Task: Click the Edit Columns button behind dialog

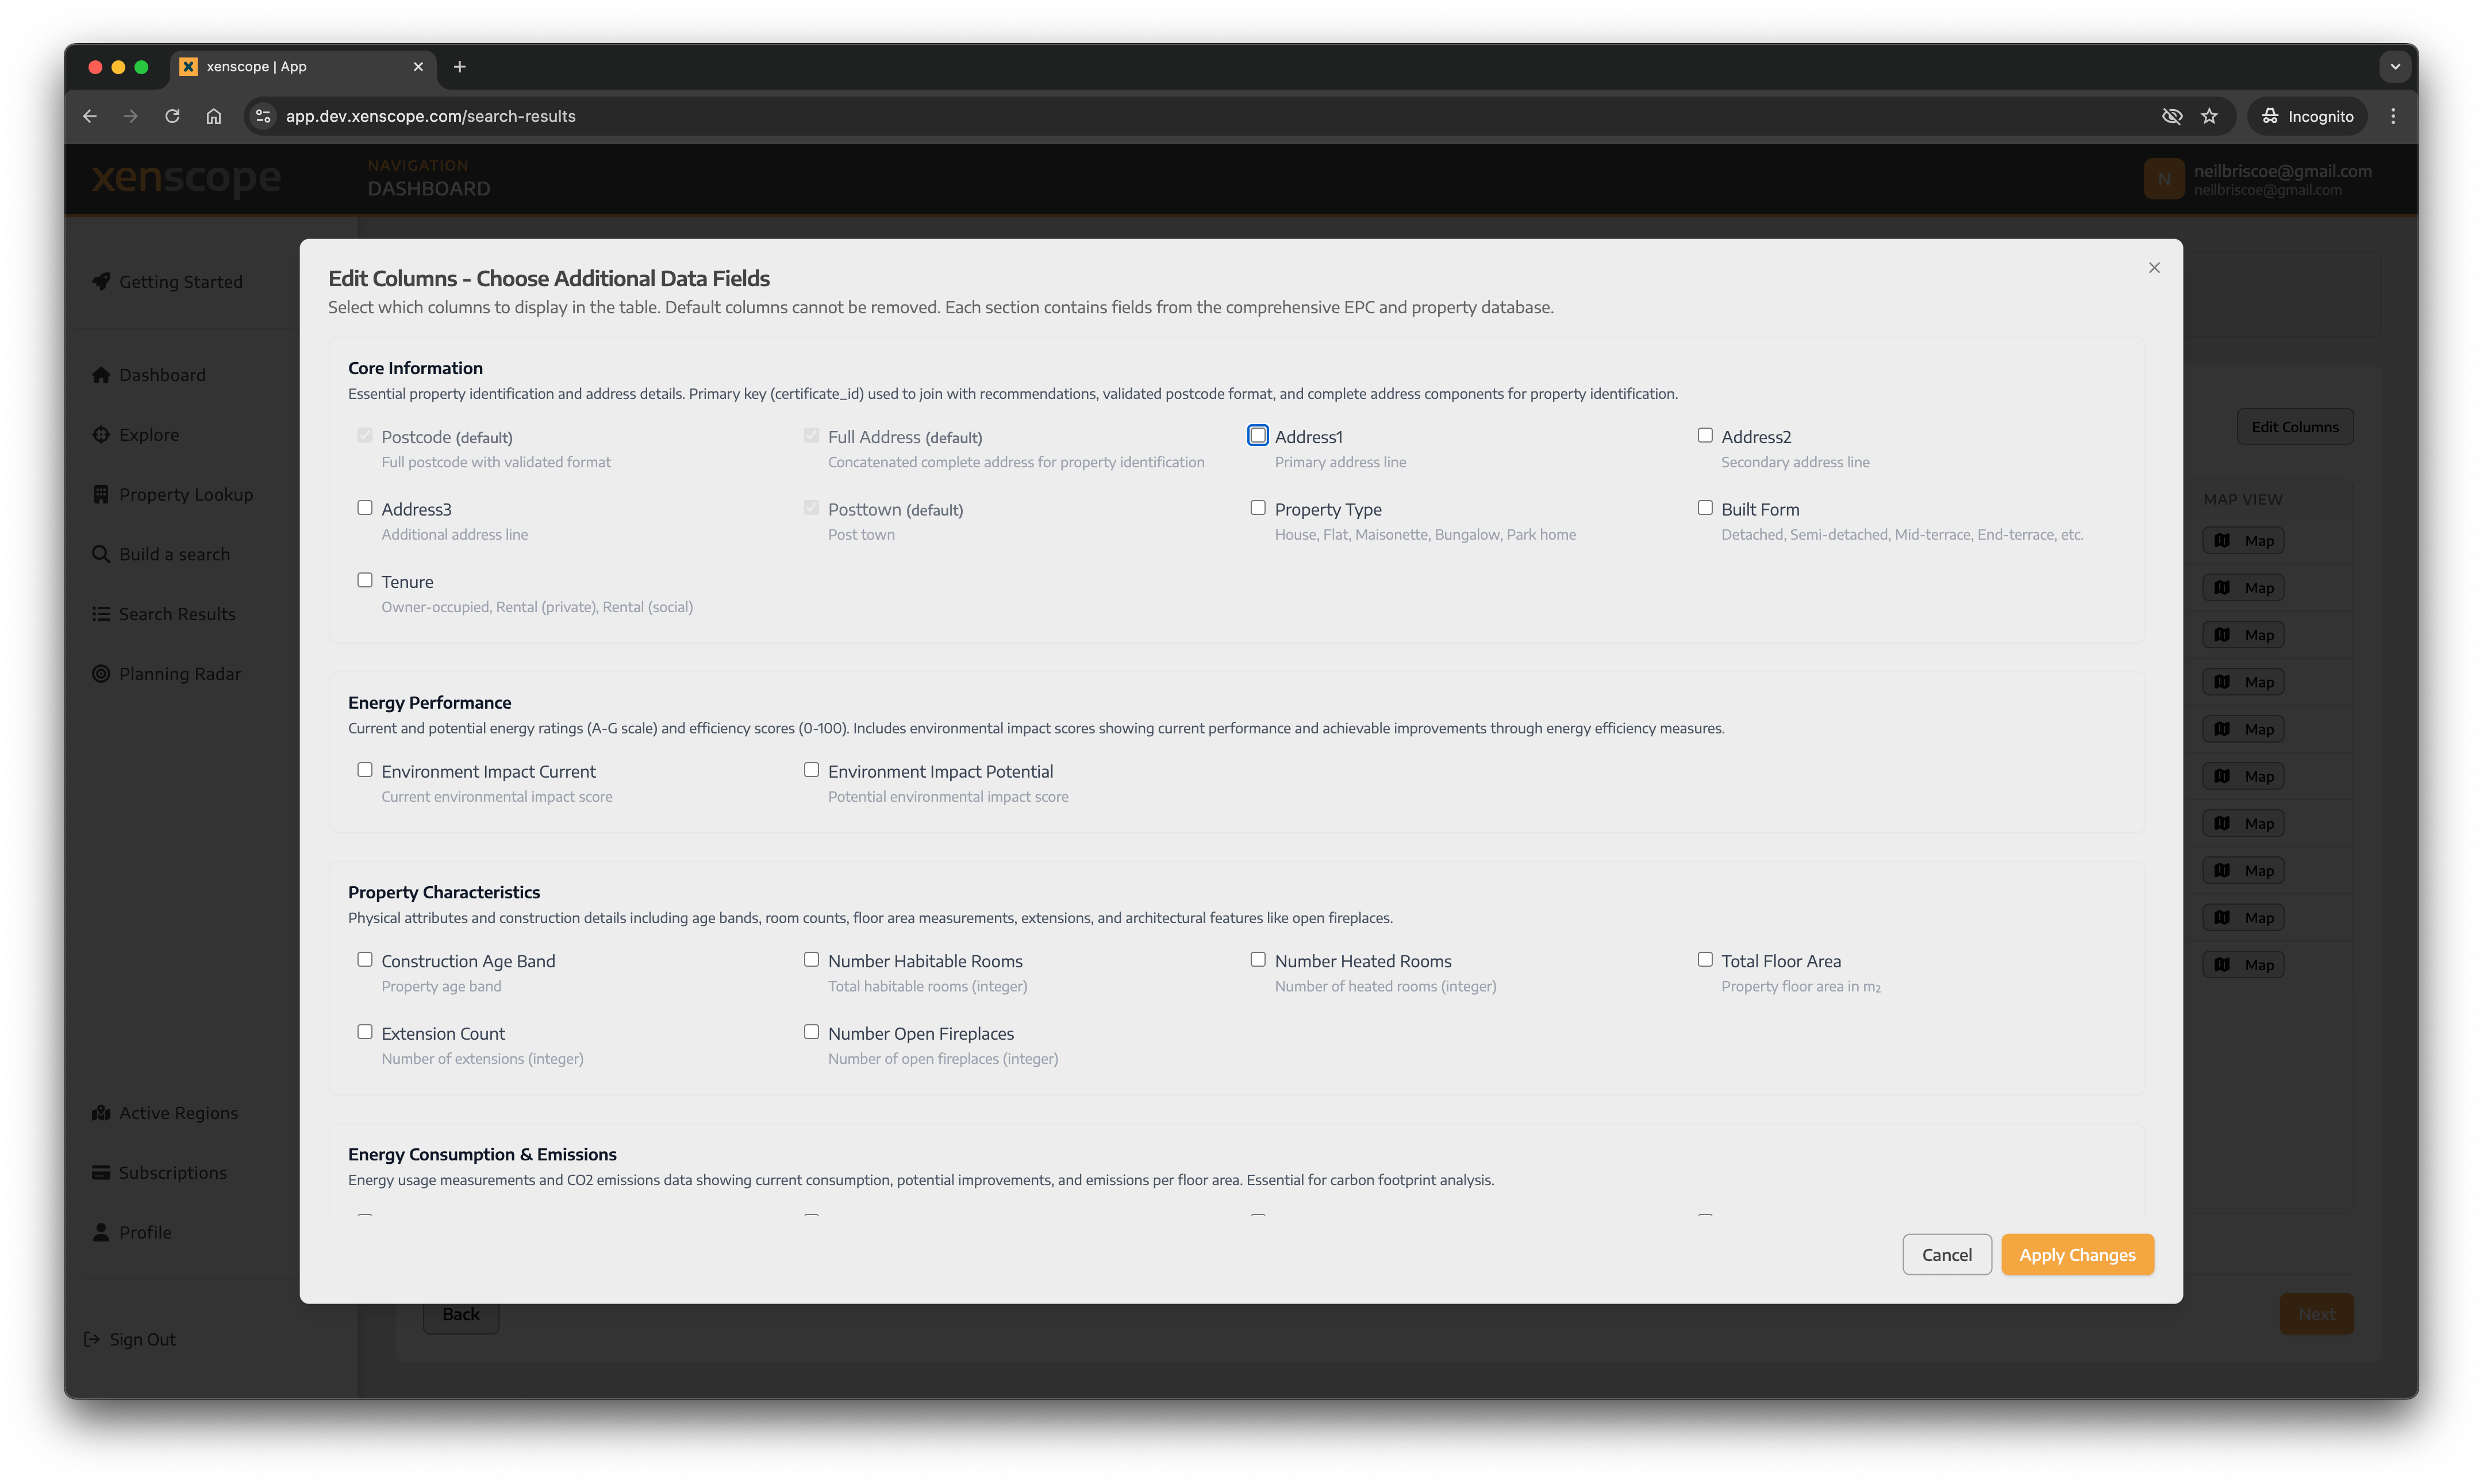Action: [x=2294, y=427]
